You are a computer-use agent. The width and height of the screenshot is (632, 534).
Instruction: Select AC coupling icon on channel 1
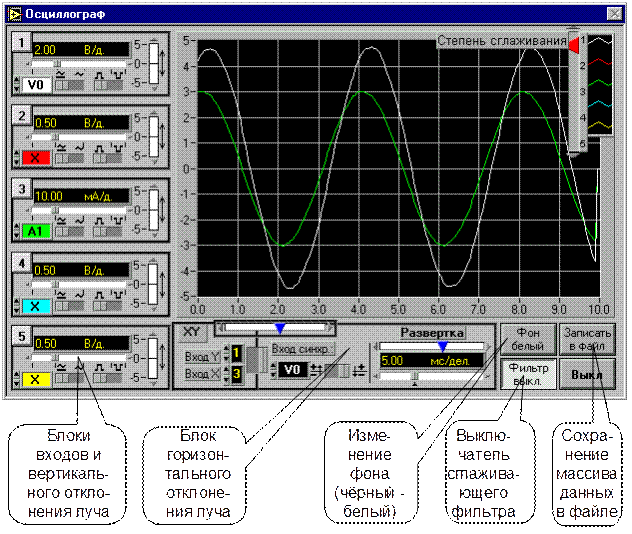[x=78, y=75]
